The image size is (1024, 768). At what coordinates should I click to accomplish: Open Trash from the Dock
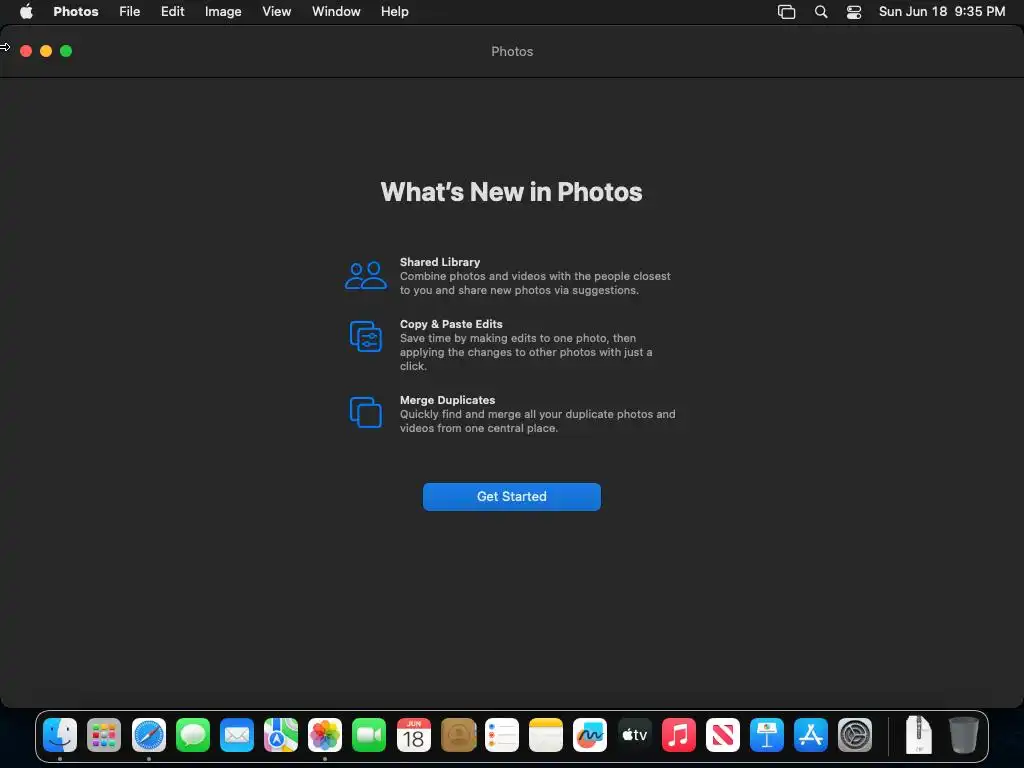click(963, 735)
